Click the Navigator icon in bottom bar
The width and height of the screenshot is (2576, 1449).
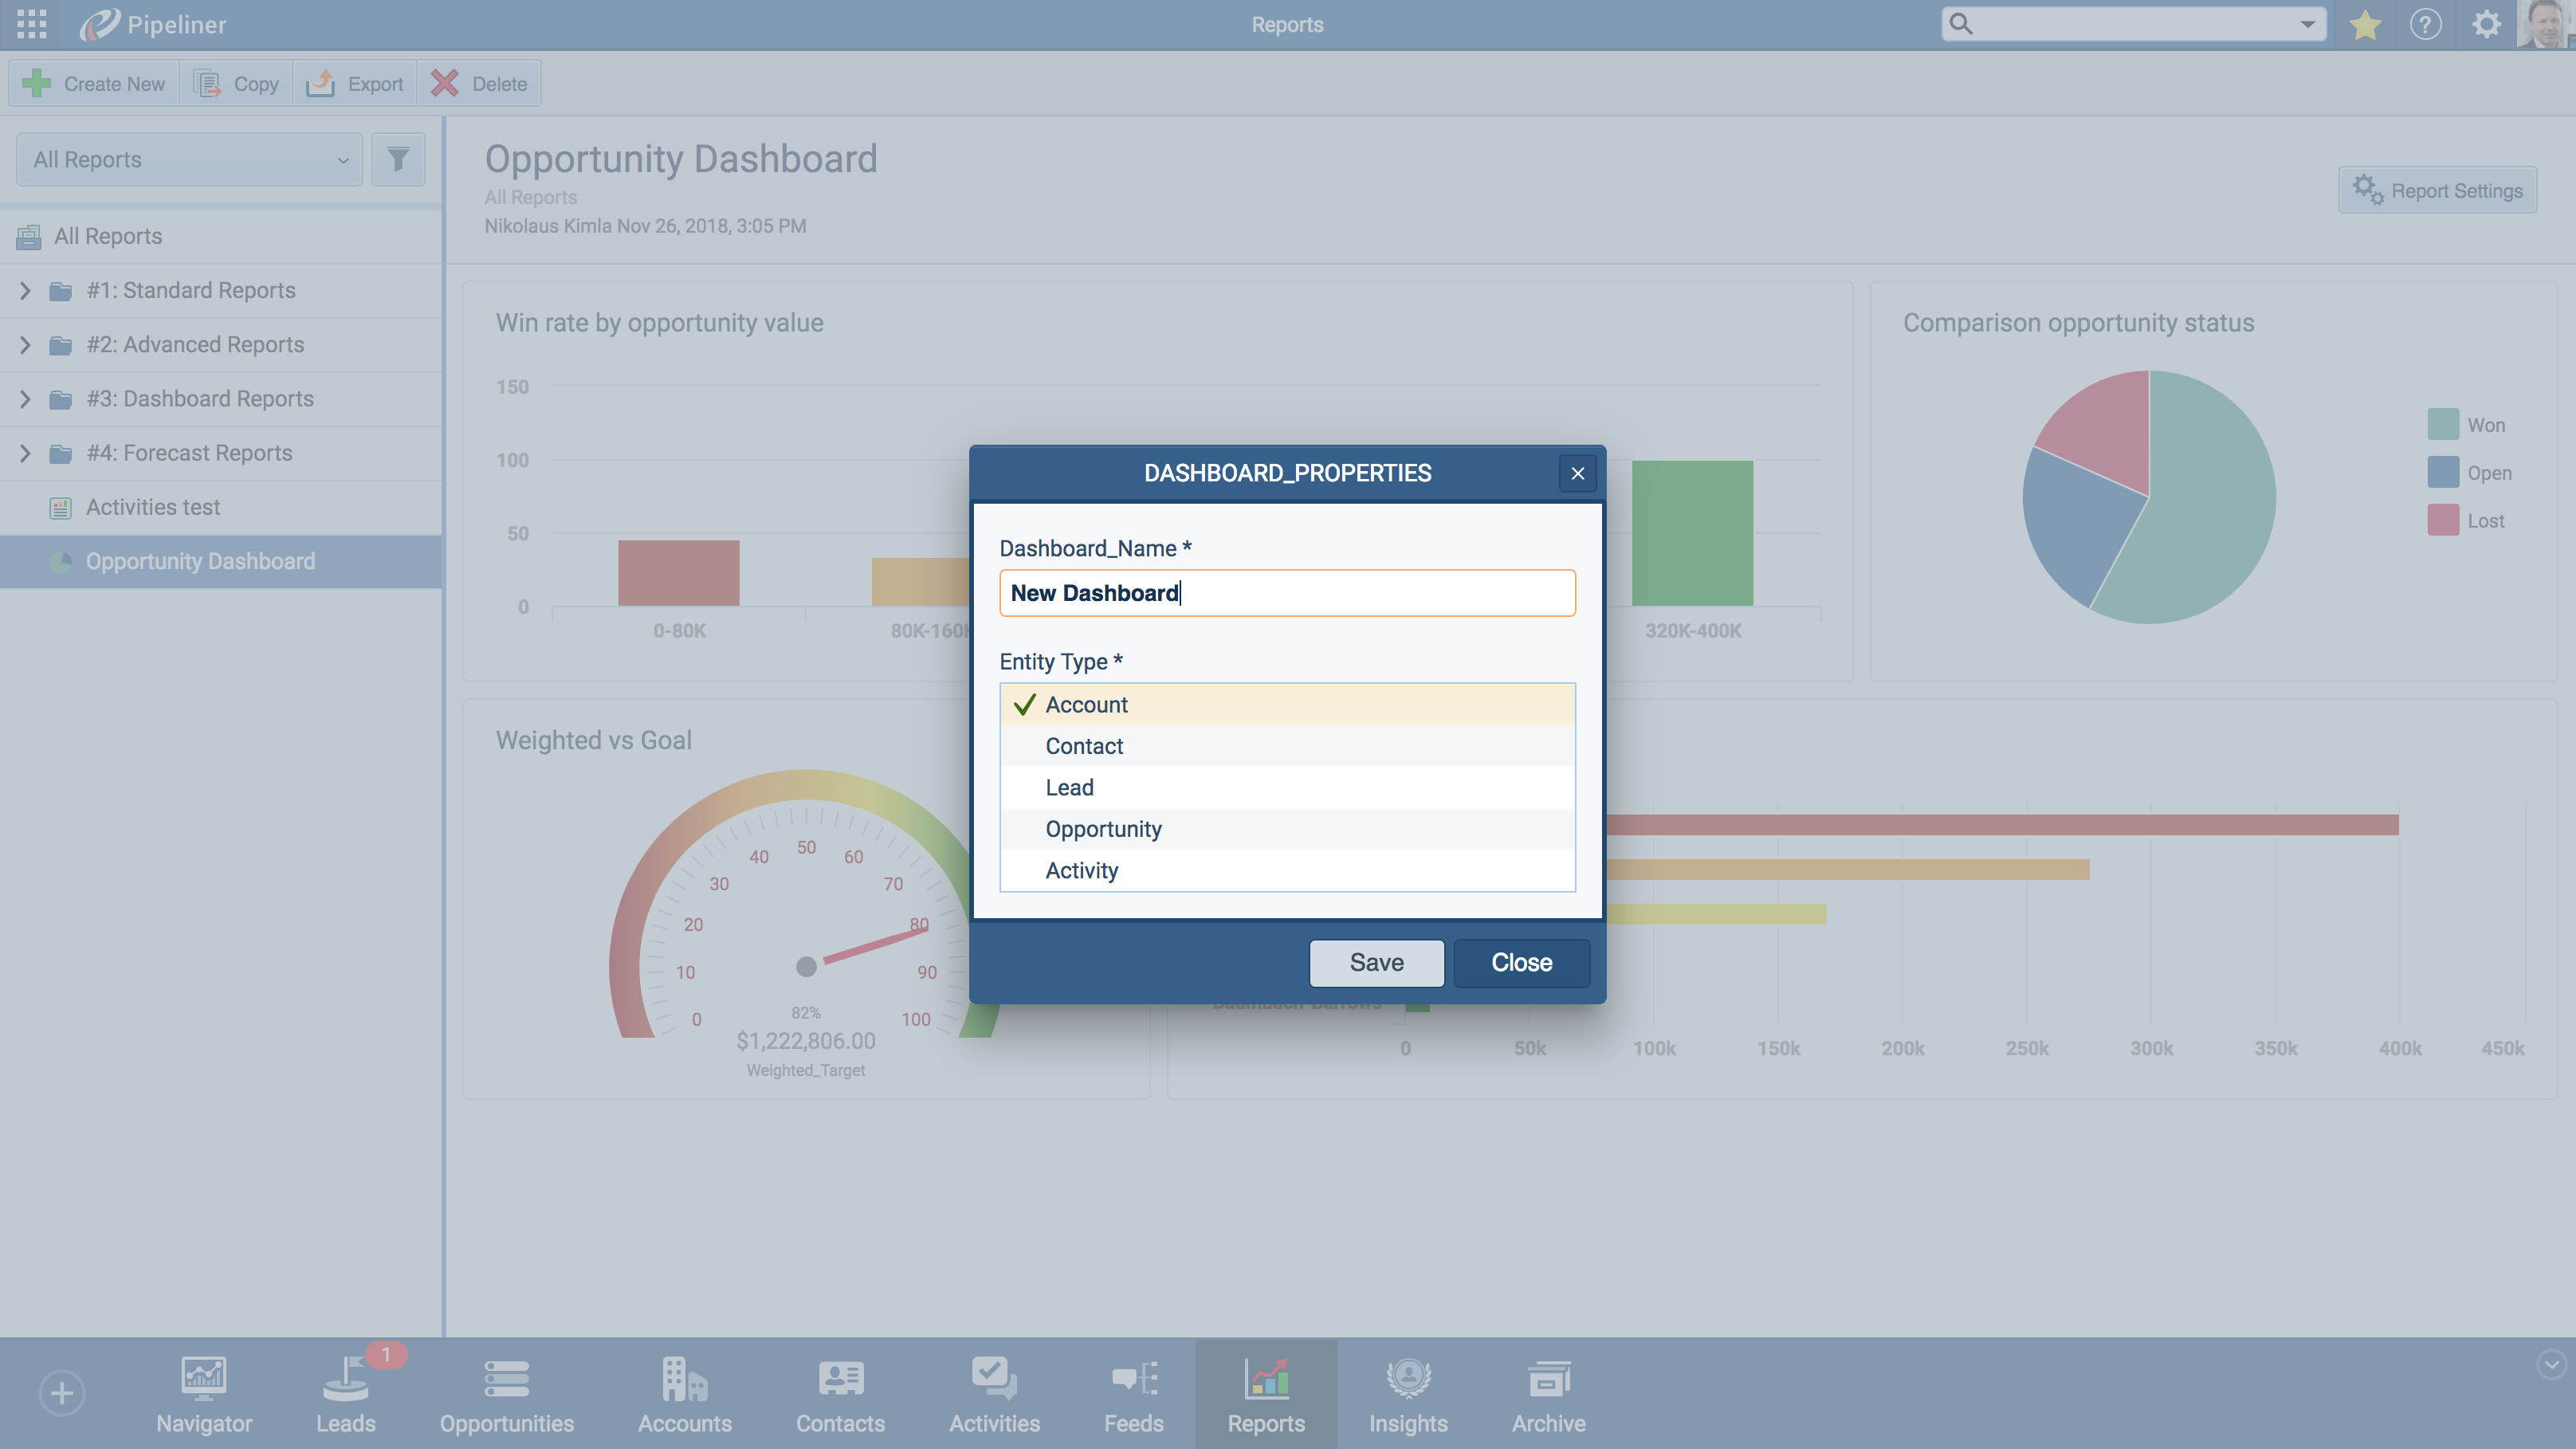click(203, 1393)
